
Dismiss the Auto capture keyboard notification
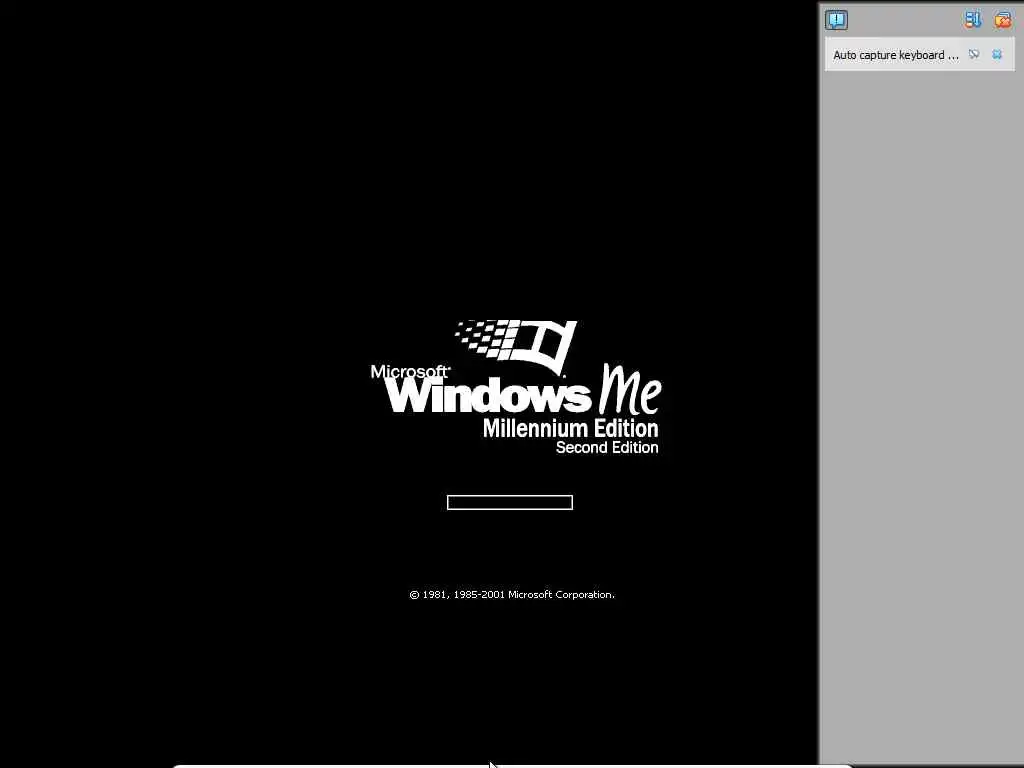pos(997,54)
